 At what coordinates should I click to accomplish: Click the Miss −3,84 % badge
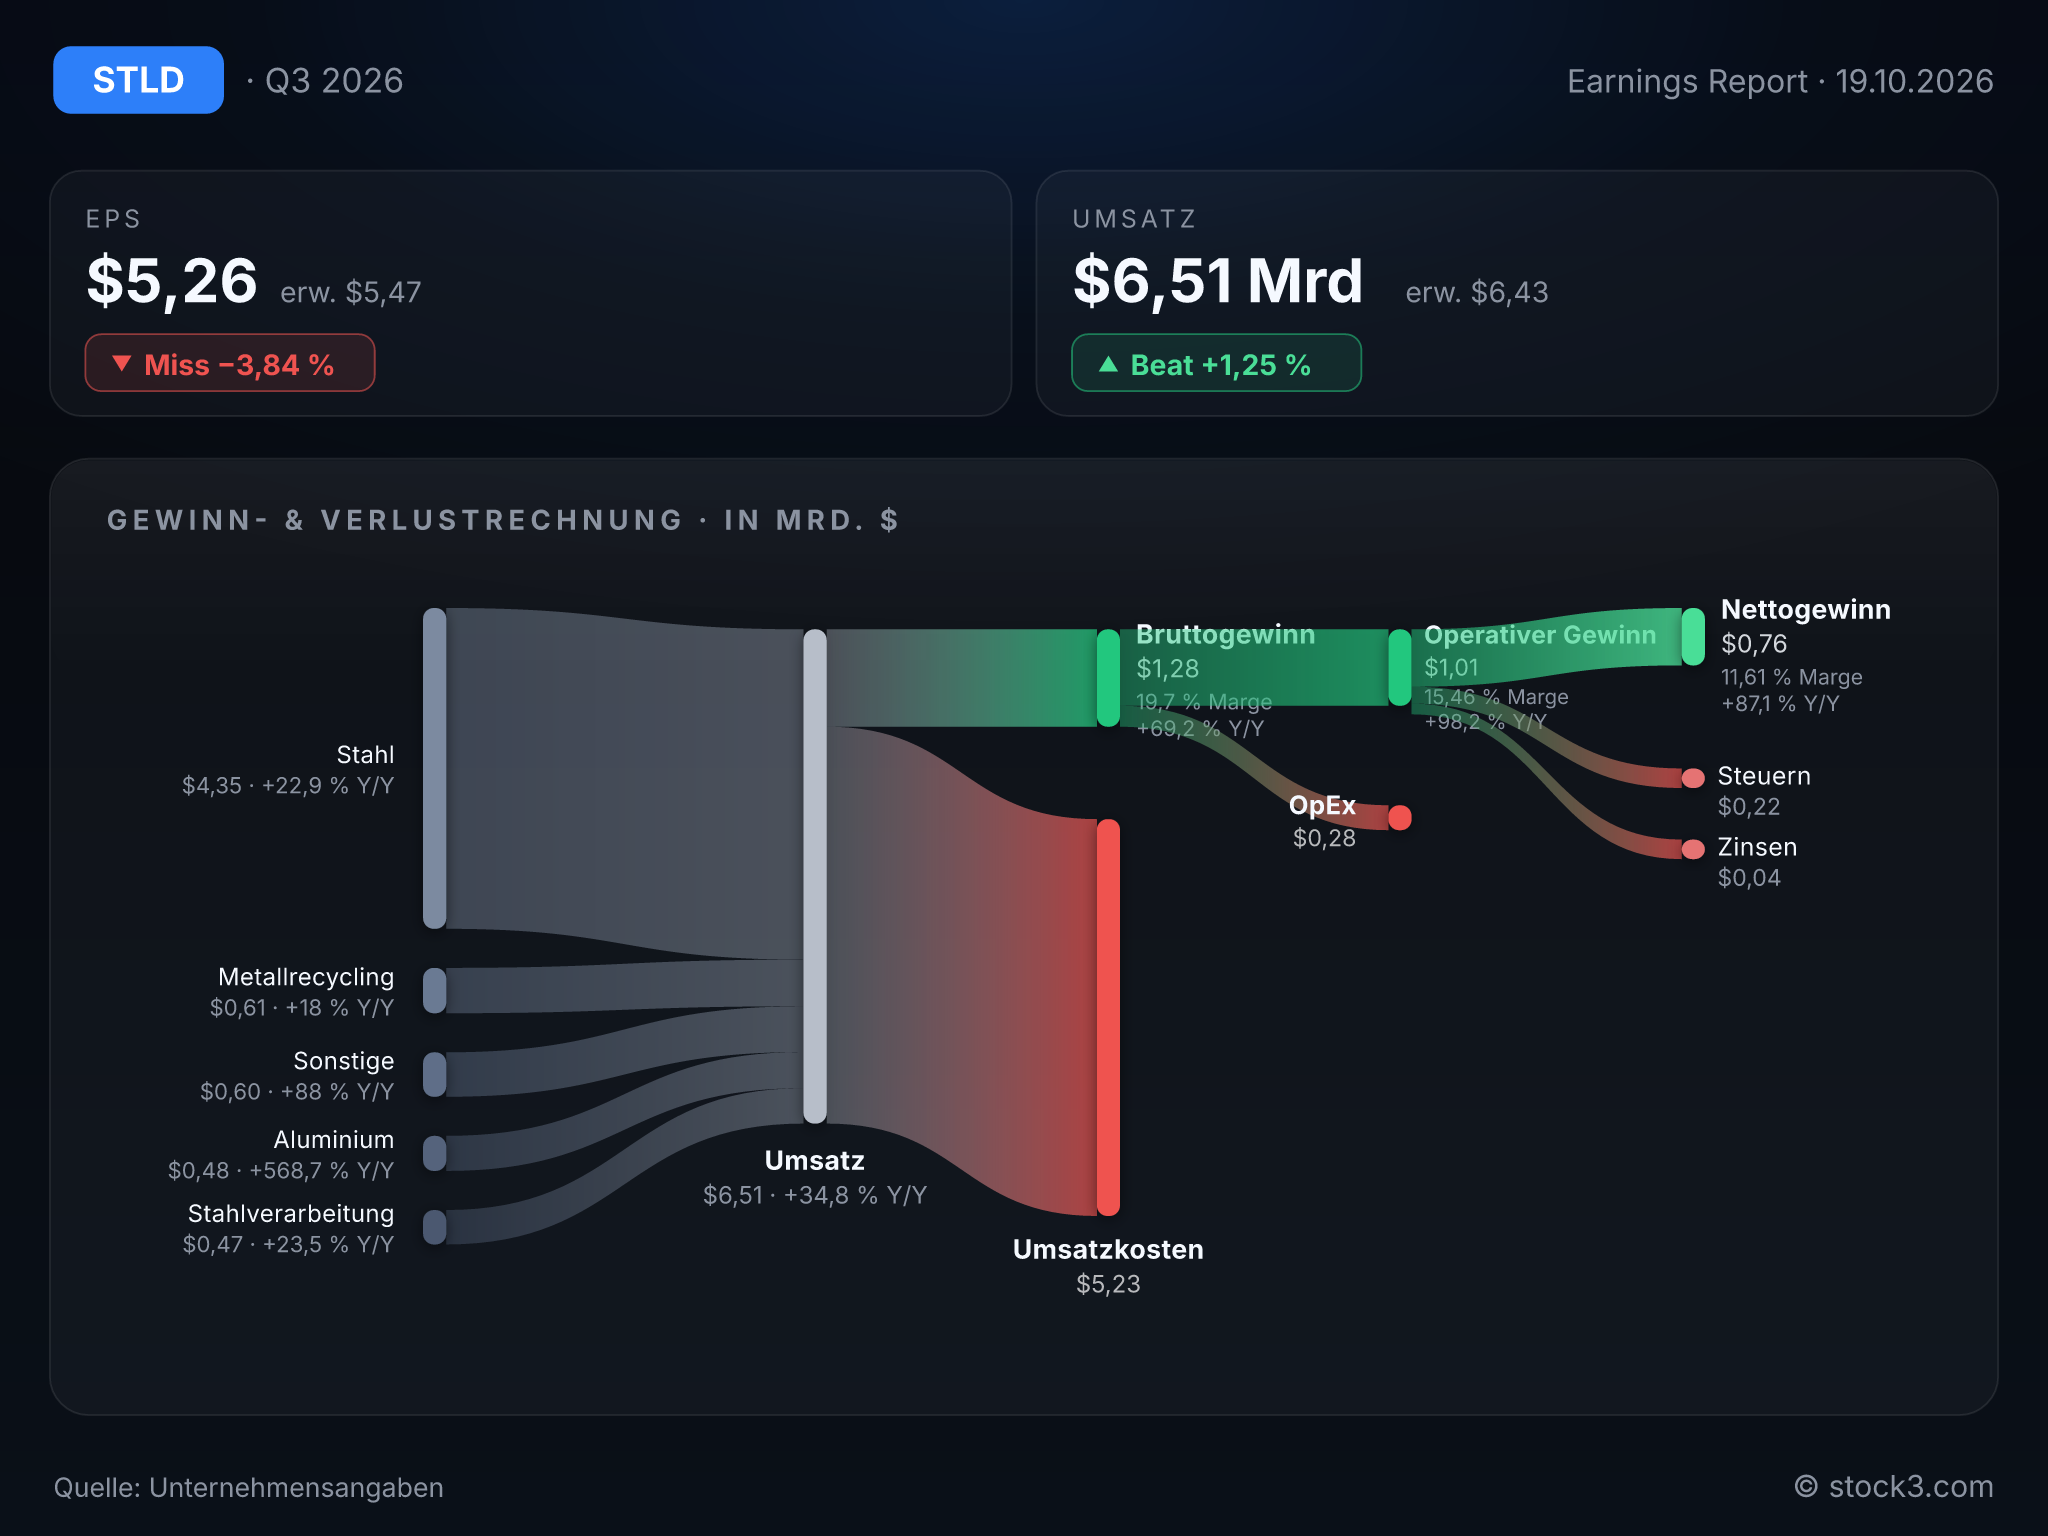coord(230,363)
